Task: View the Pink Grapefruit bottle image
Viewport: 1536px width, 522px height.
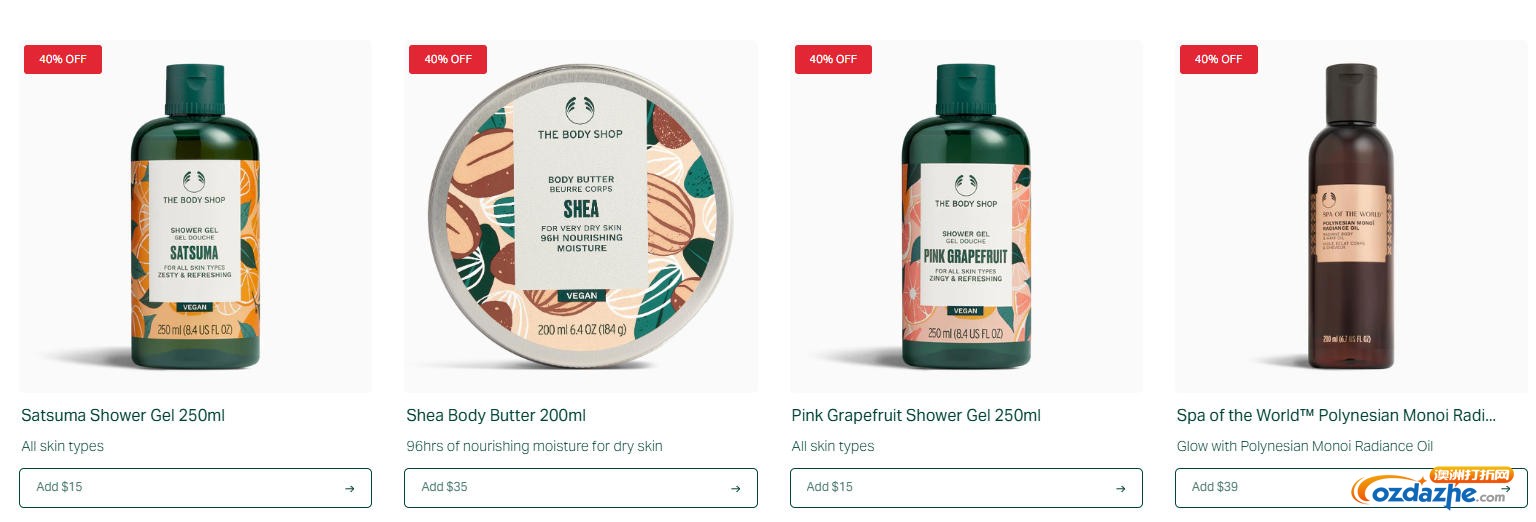Action: [x=966, y=216]
